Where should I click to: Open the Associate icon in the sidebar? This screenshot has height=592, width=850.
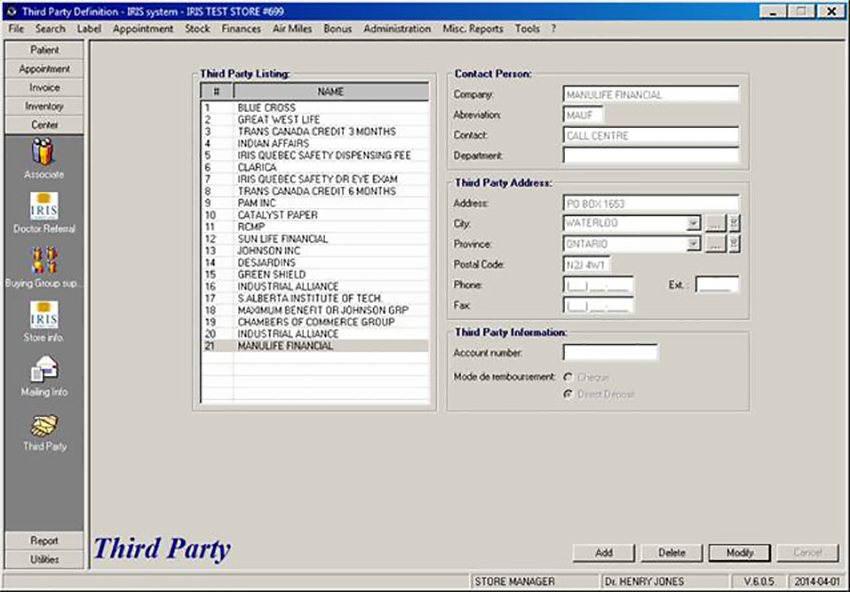tap(43, 152)
